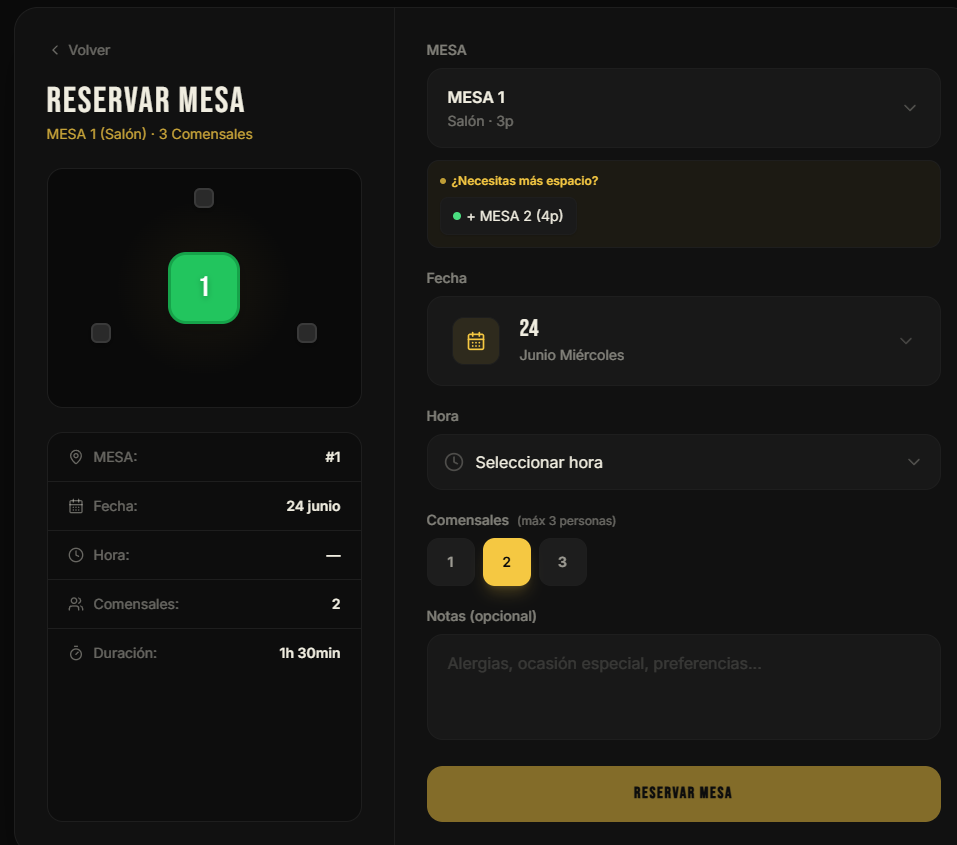
Task: Open the Seleccionar hora dropdown
Action: 684,462
